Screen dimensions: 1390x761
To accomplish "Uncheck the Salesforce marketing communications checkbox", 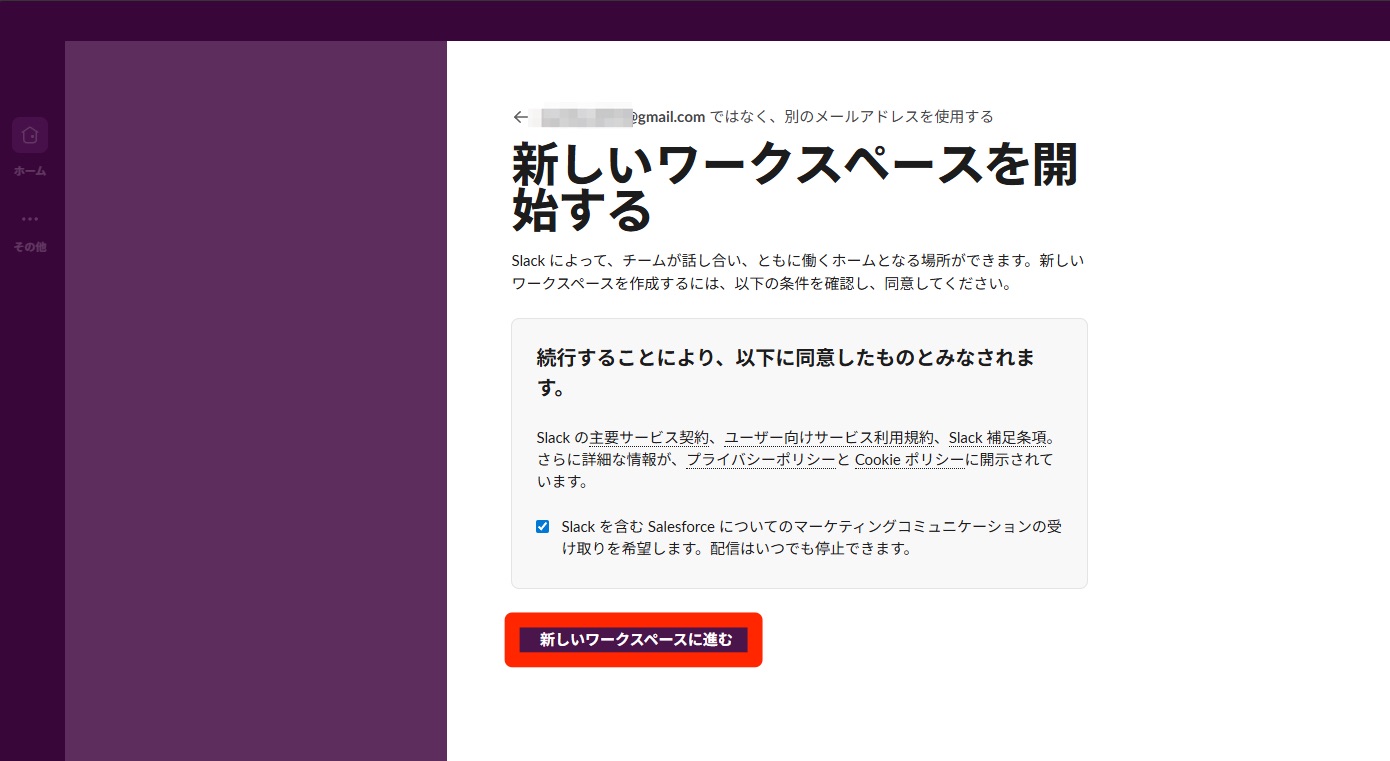I will coord(542,526).
